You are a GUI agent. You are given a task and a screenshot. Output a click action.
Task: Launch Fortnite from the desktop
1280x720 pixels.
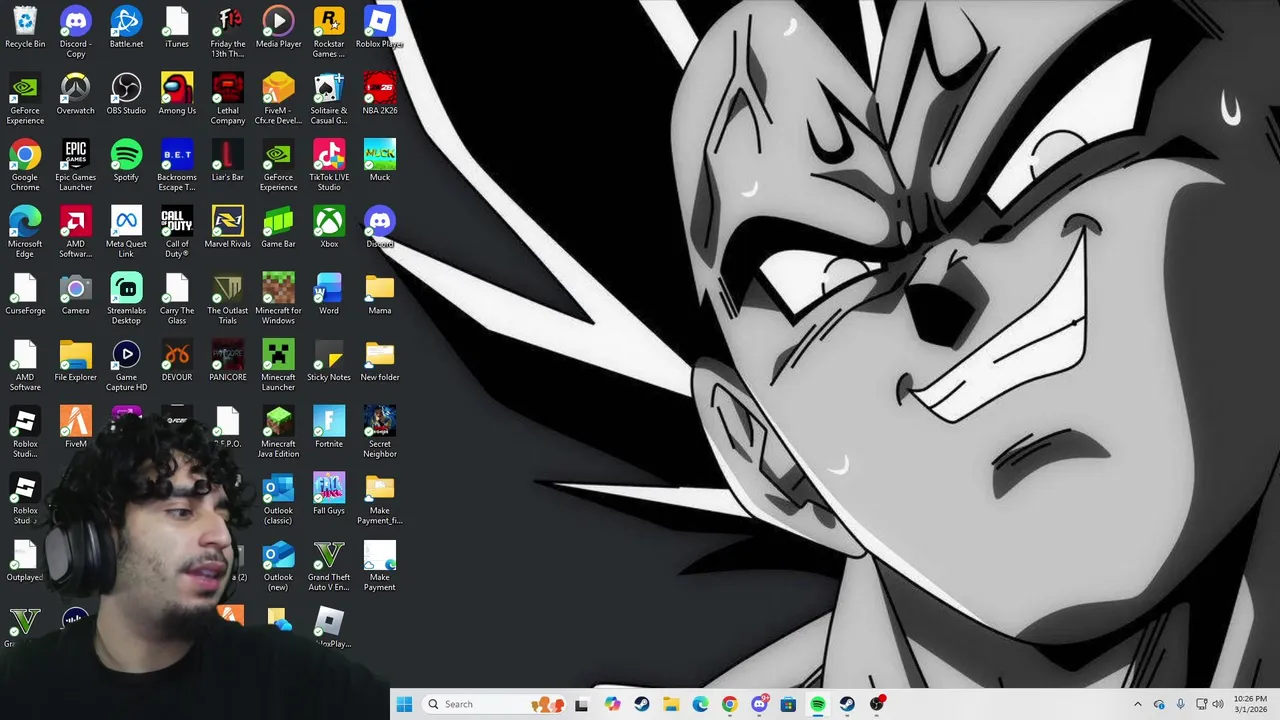[329, 429]
